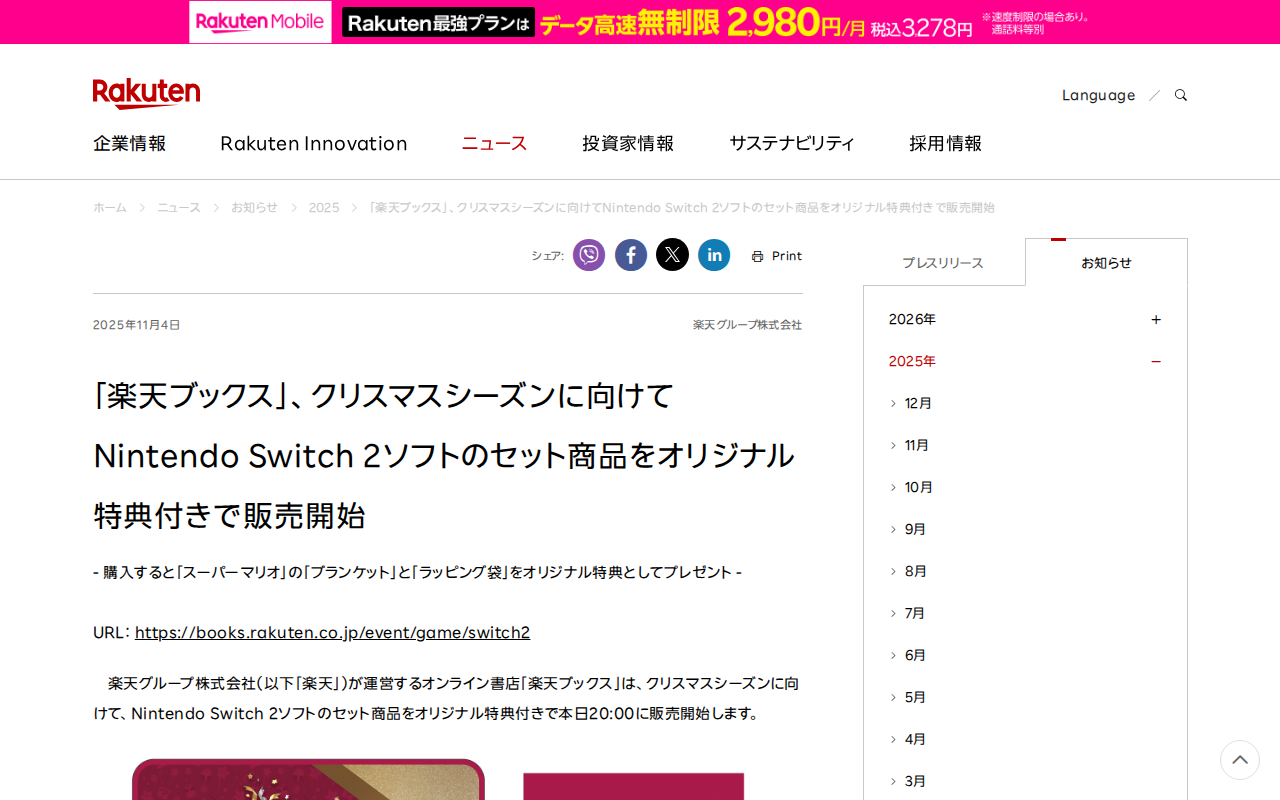Collapse the 2025年 archive list
This screenshot has height=800, width=1280.
point(1025,361)
